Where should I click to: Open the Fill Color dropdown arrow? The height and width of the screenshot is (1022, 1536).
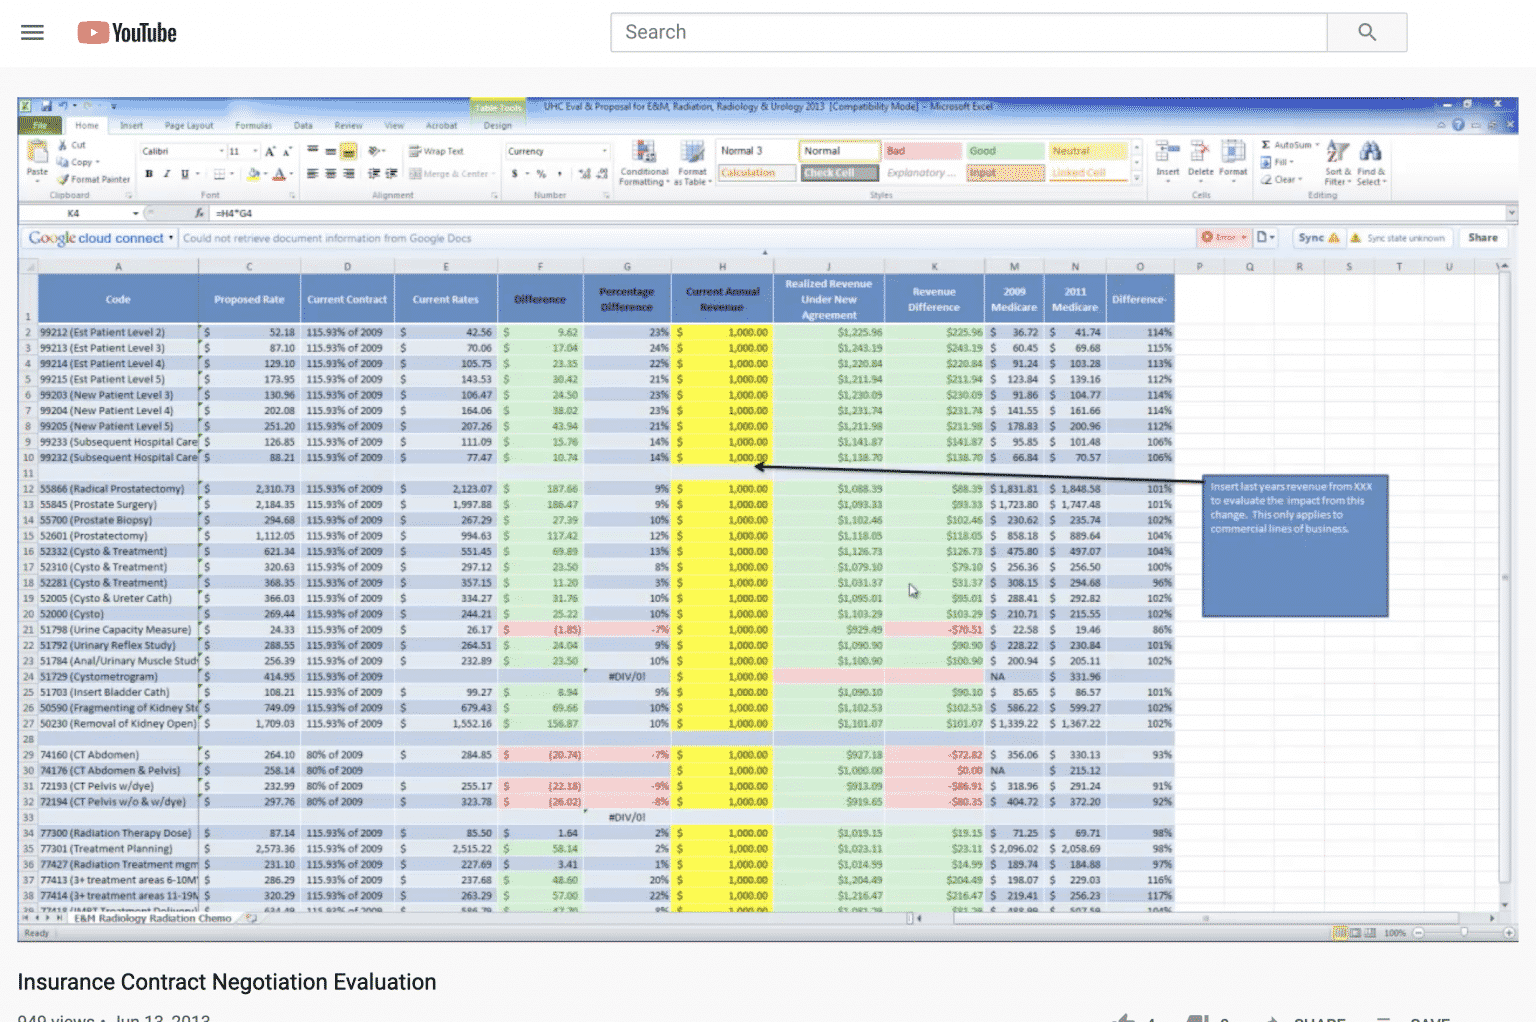point(266,174)
